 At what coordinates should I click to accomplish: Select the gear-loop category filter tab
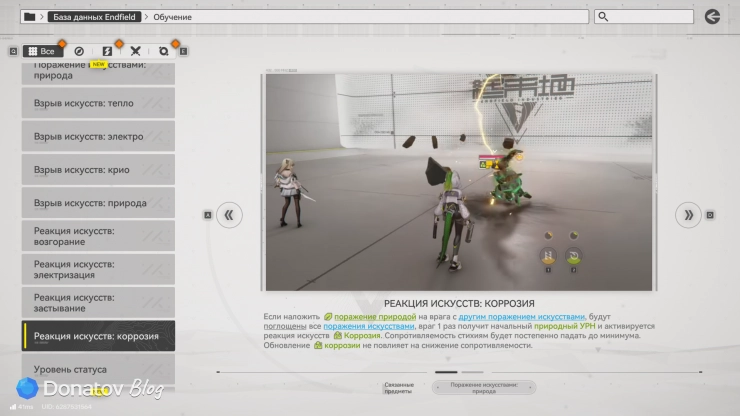163,51
